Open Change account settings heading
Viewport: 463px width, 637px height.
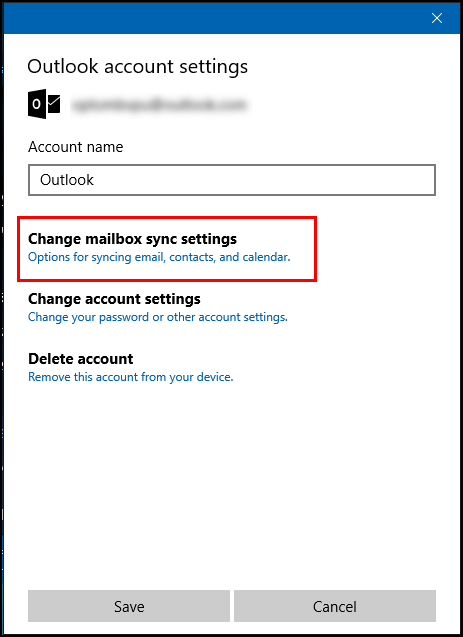pos(114,299)
